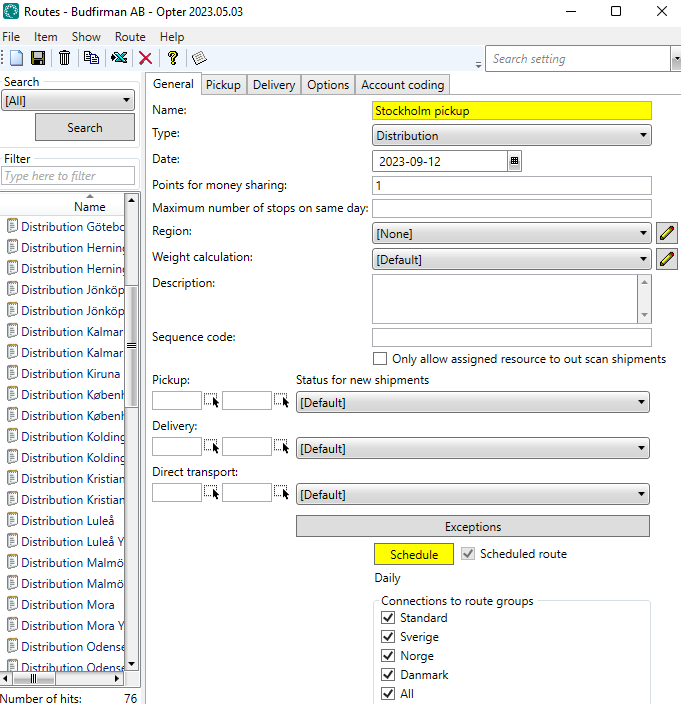Open help with the question mark icon
The image size is (681, 704).
(172, 58)
